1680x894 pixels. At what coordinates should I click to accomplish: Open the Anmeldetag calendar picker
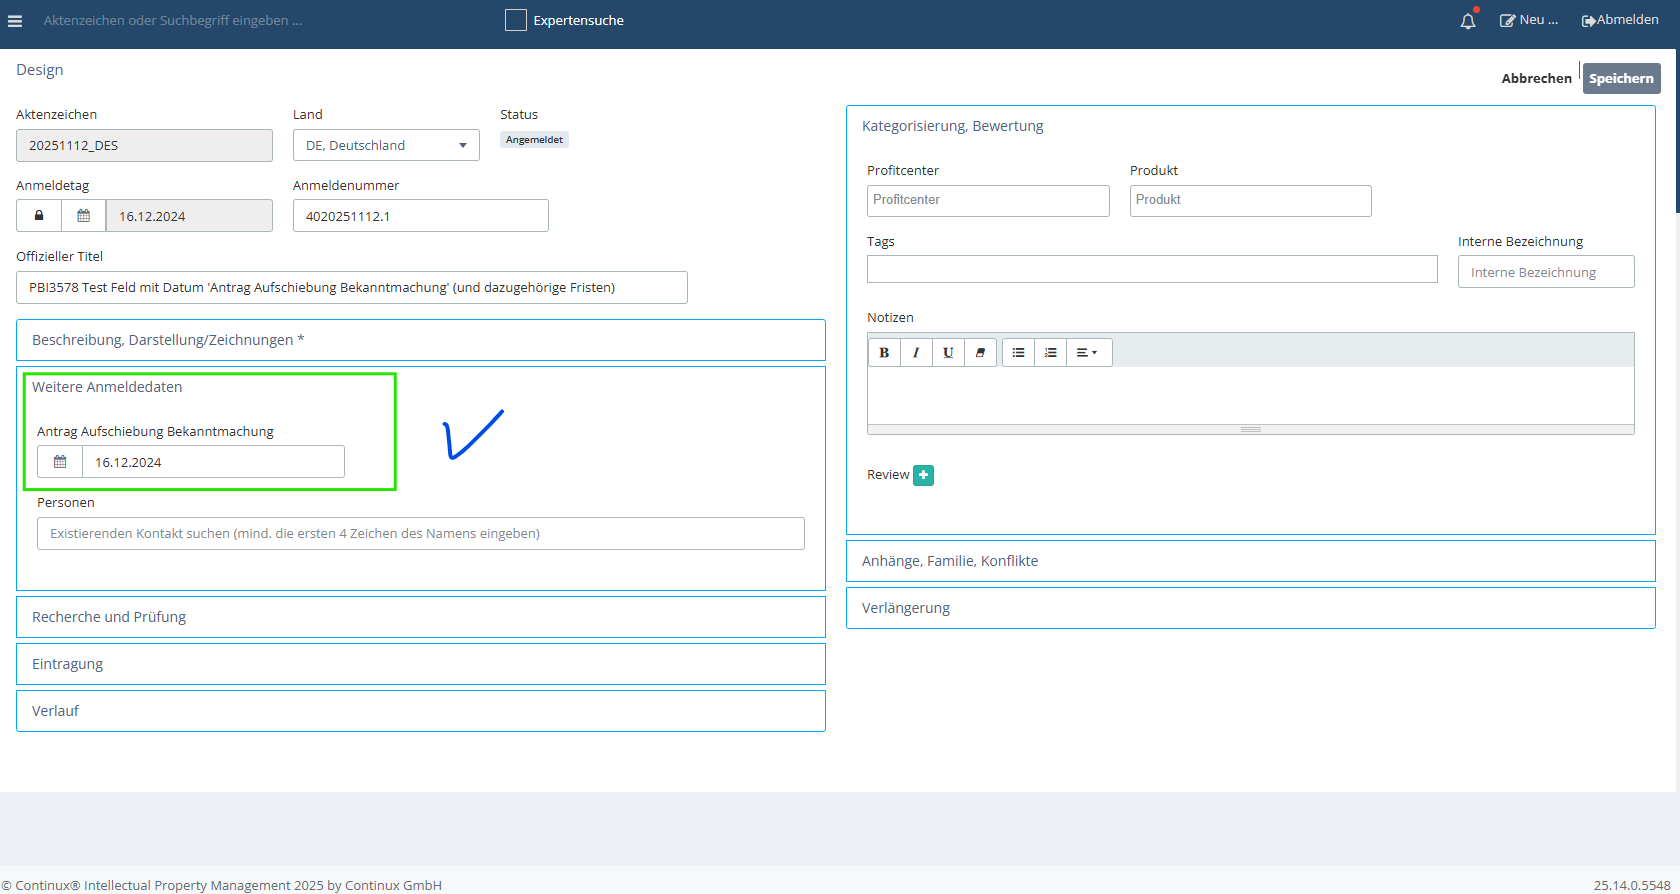84,216
